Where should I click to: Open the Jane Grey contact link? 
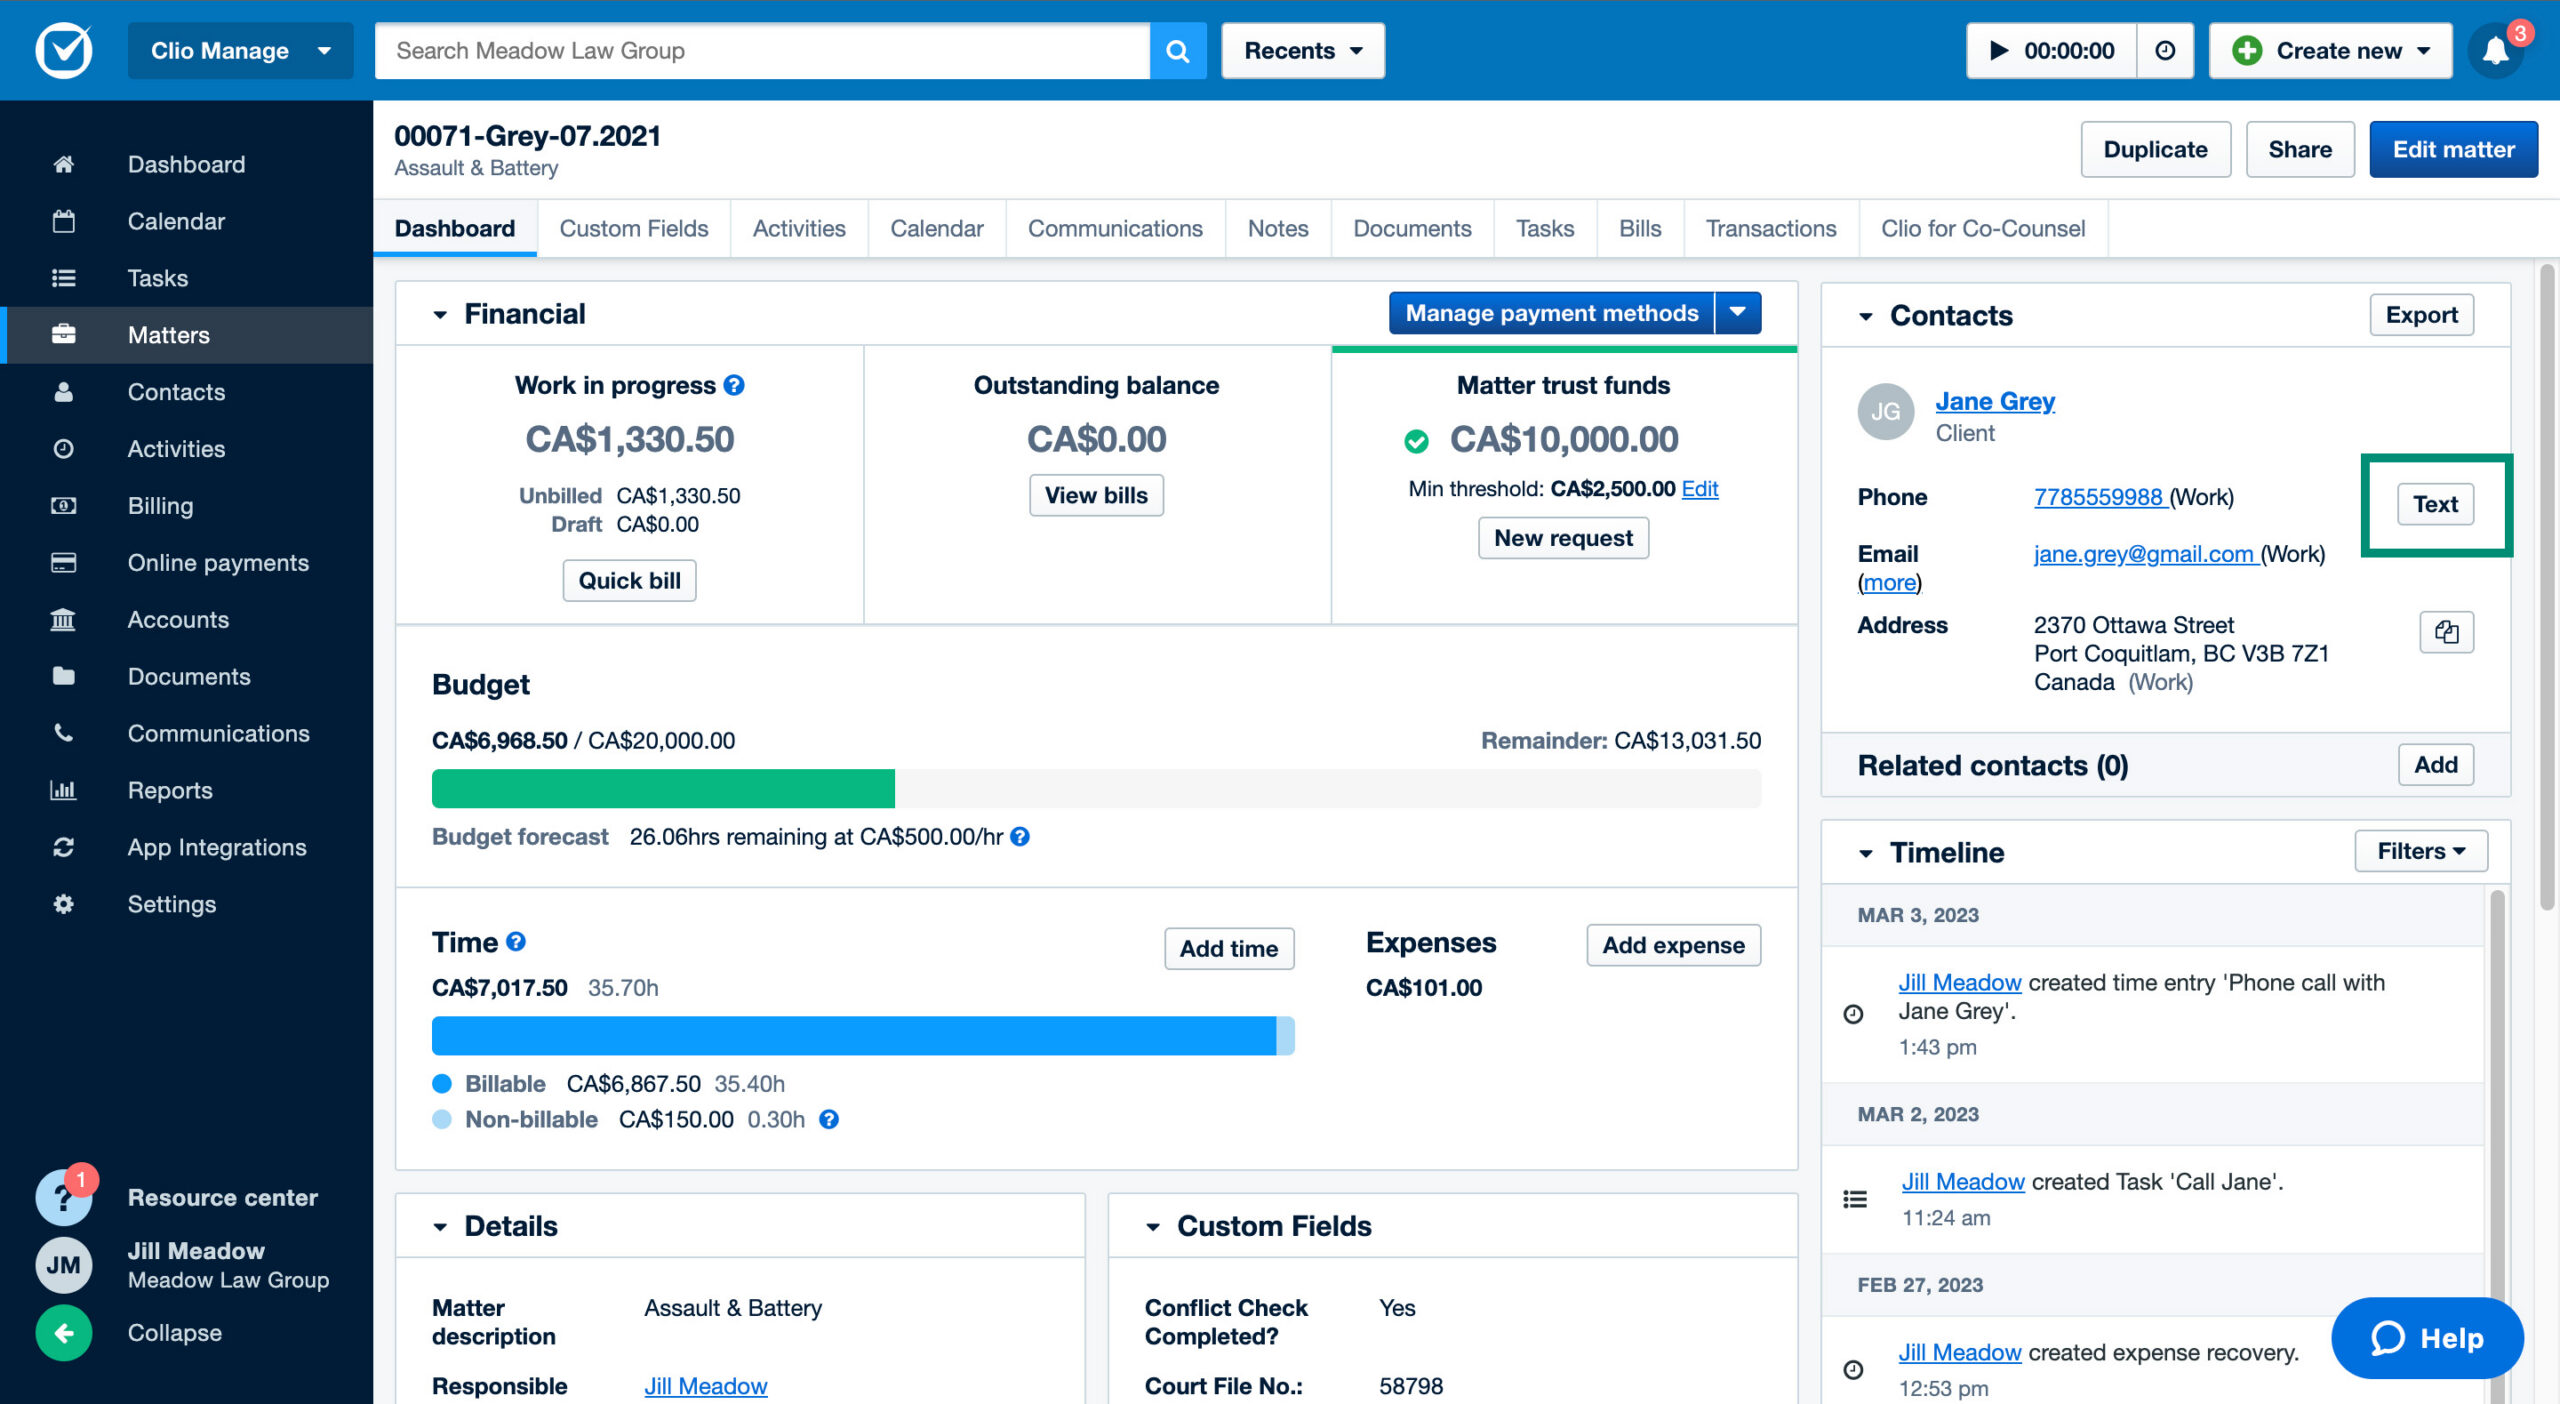tap(1995, 401)
